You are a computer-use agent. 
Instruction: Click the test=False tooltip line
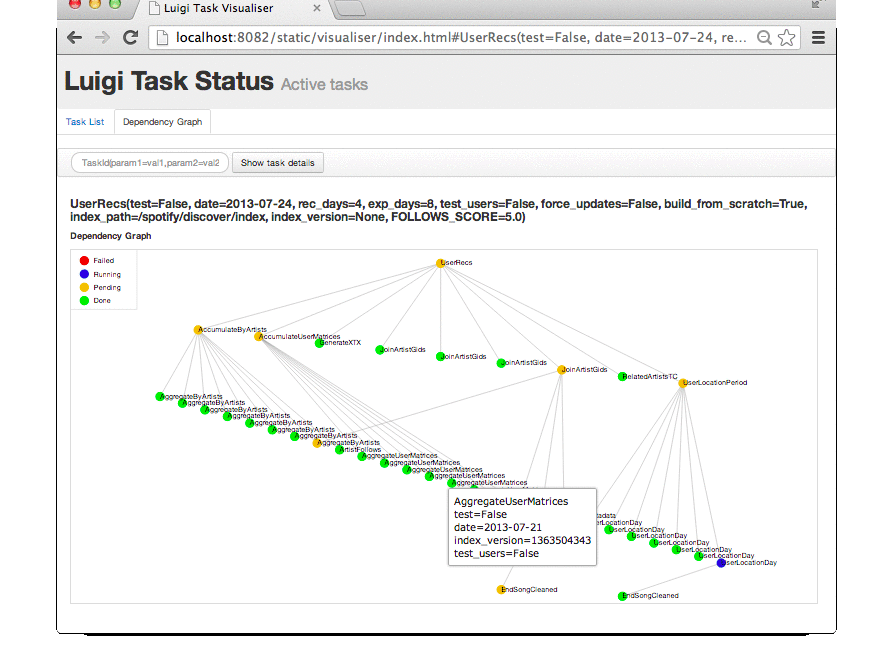coord(480,514)
